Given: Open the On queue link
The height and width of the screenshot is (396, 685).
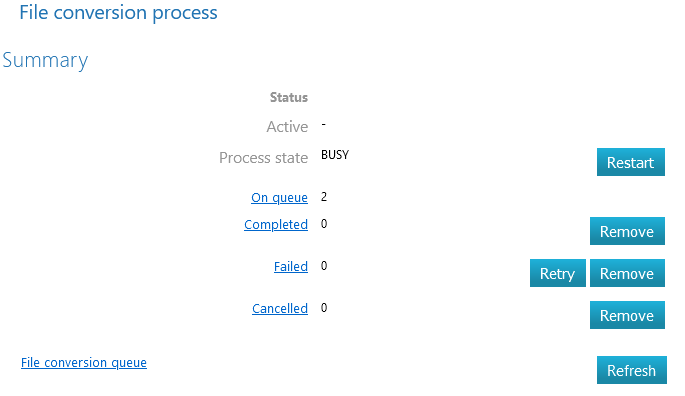Looking at the screenshot, I should point(279,198).
